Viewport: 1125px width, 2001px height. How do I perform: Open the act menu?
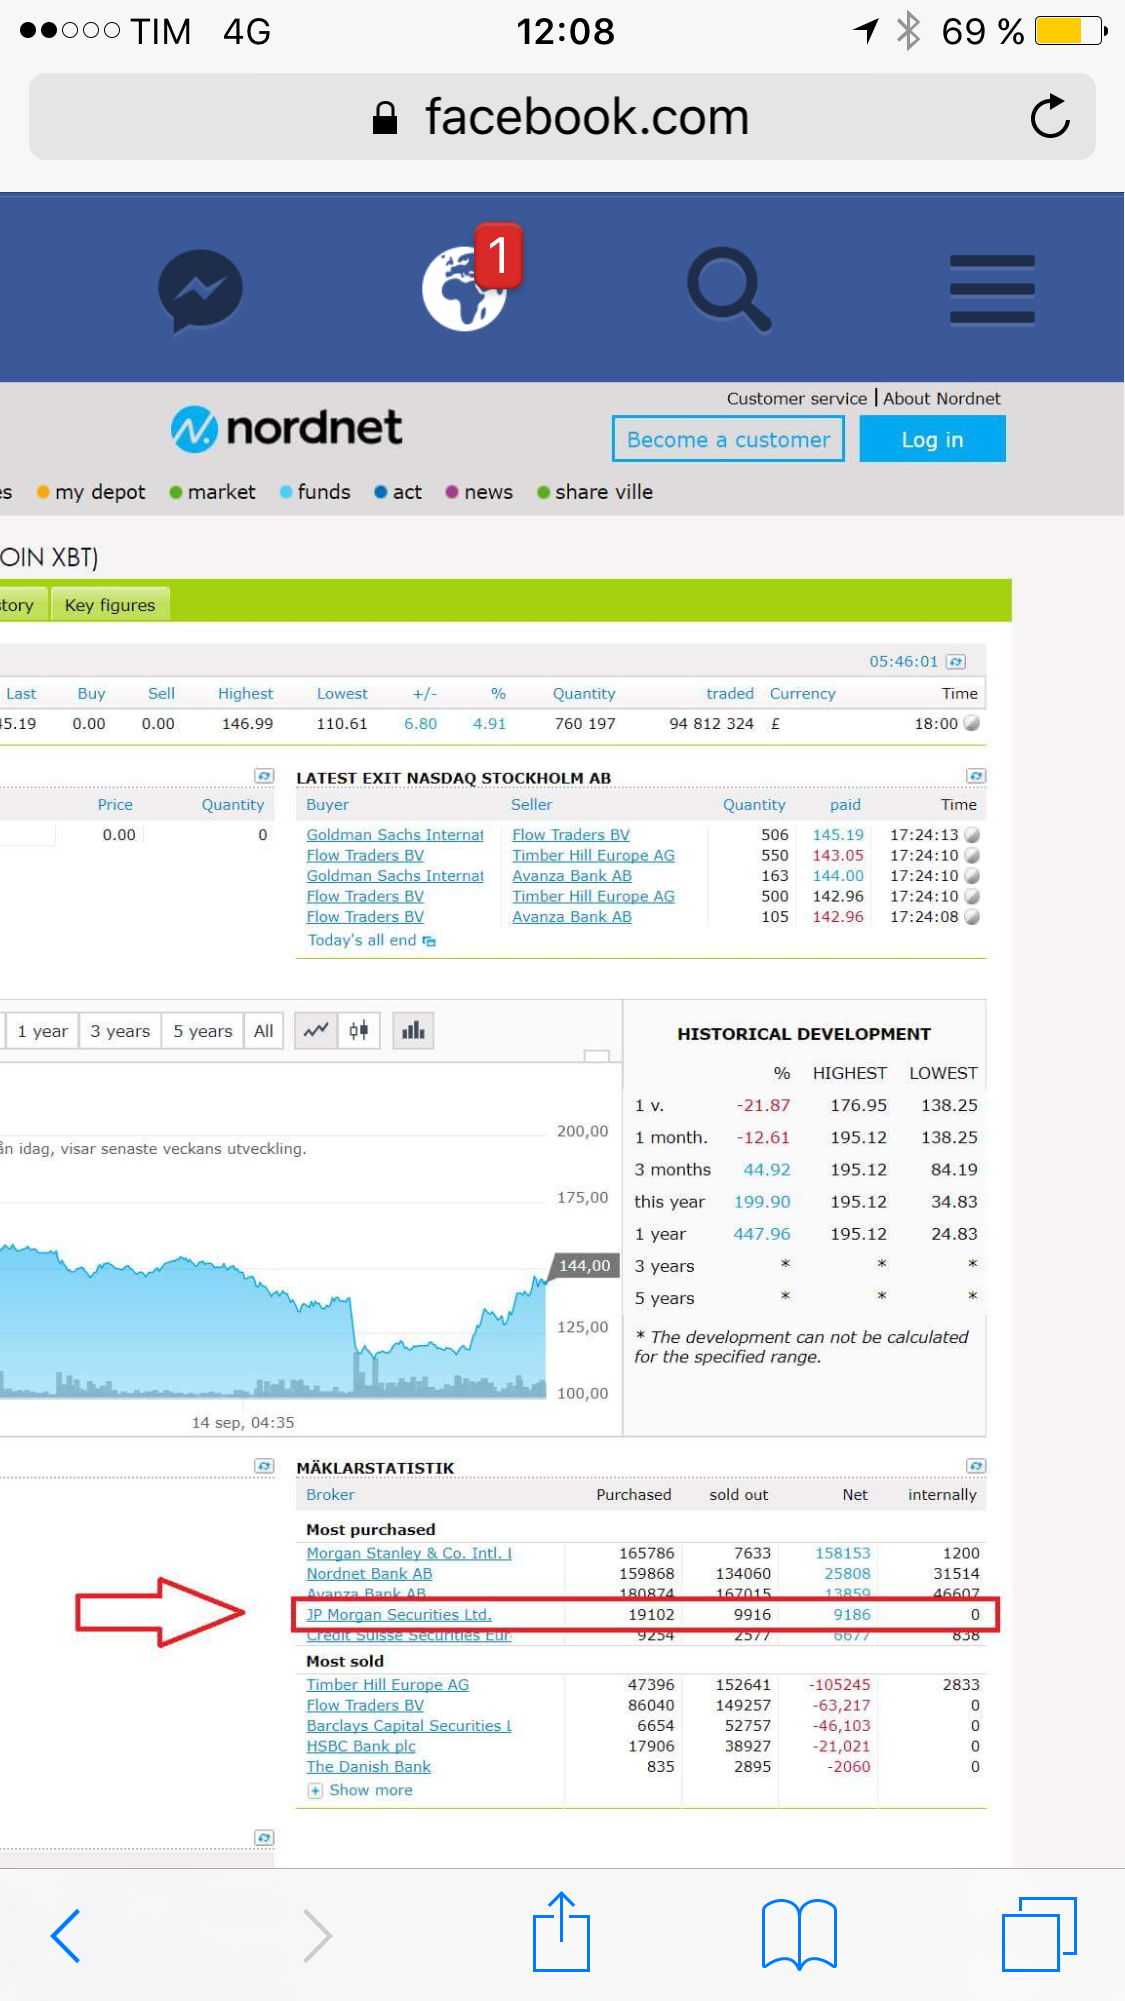tap(398, 492)
